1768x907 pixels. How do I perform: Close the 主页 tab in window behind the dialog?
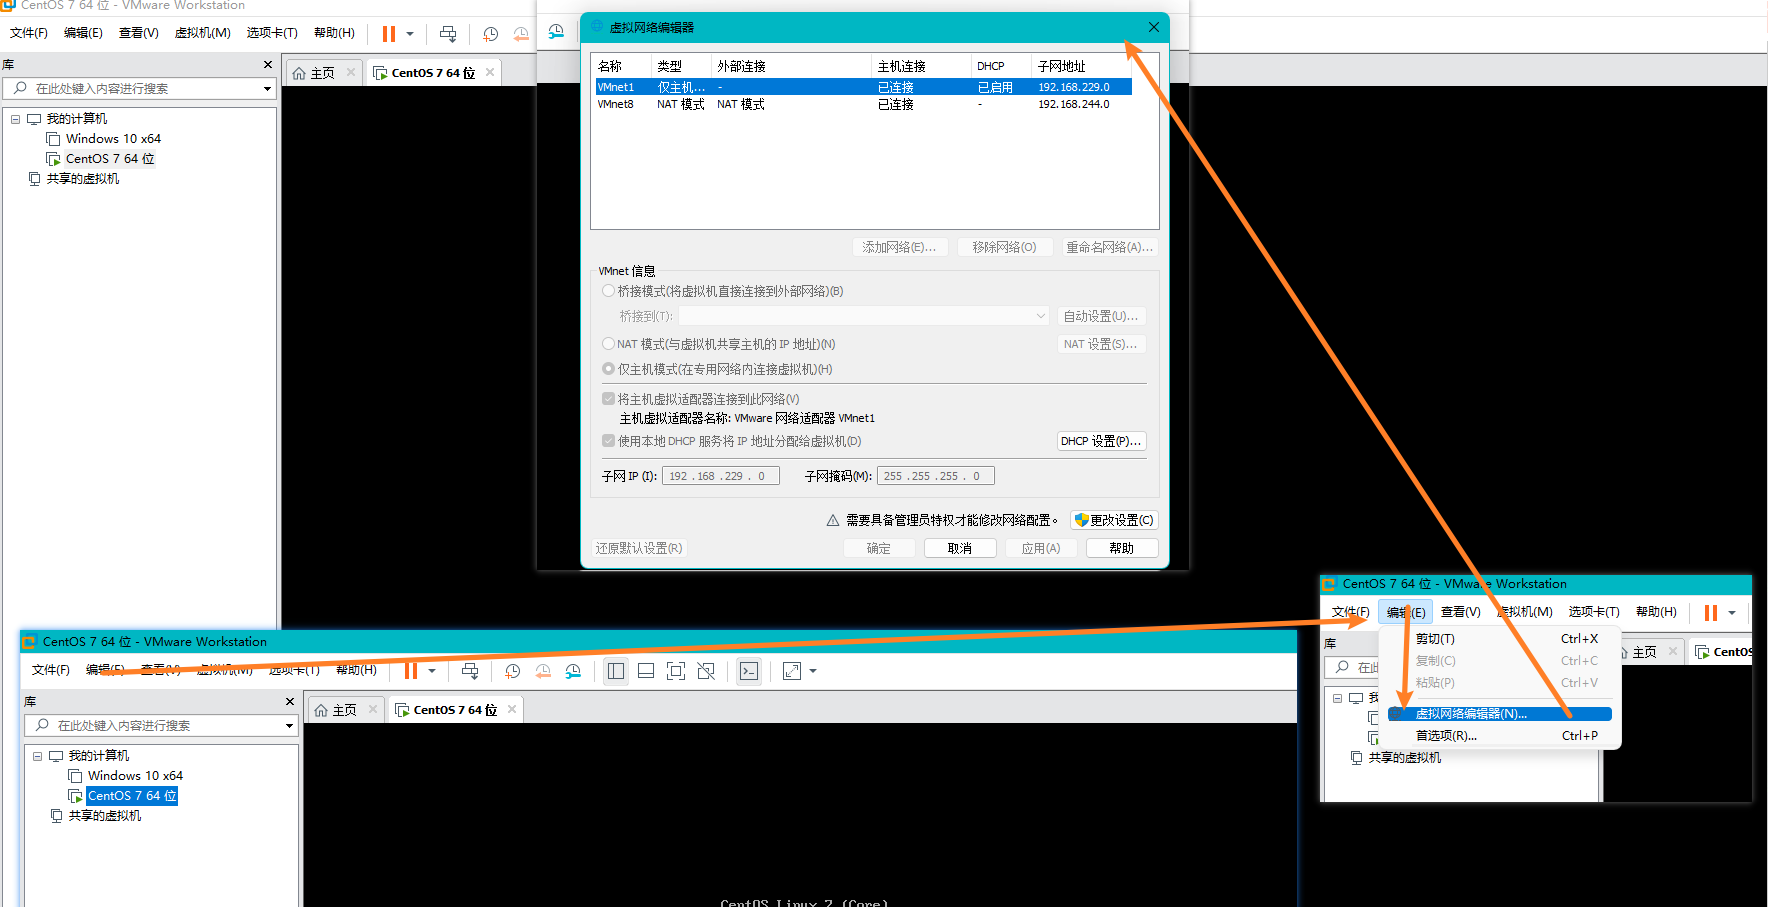pos(351,72)
